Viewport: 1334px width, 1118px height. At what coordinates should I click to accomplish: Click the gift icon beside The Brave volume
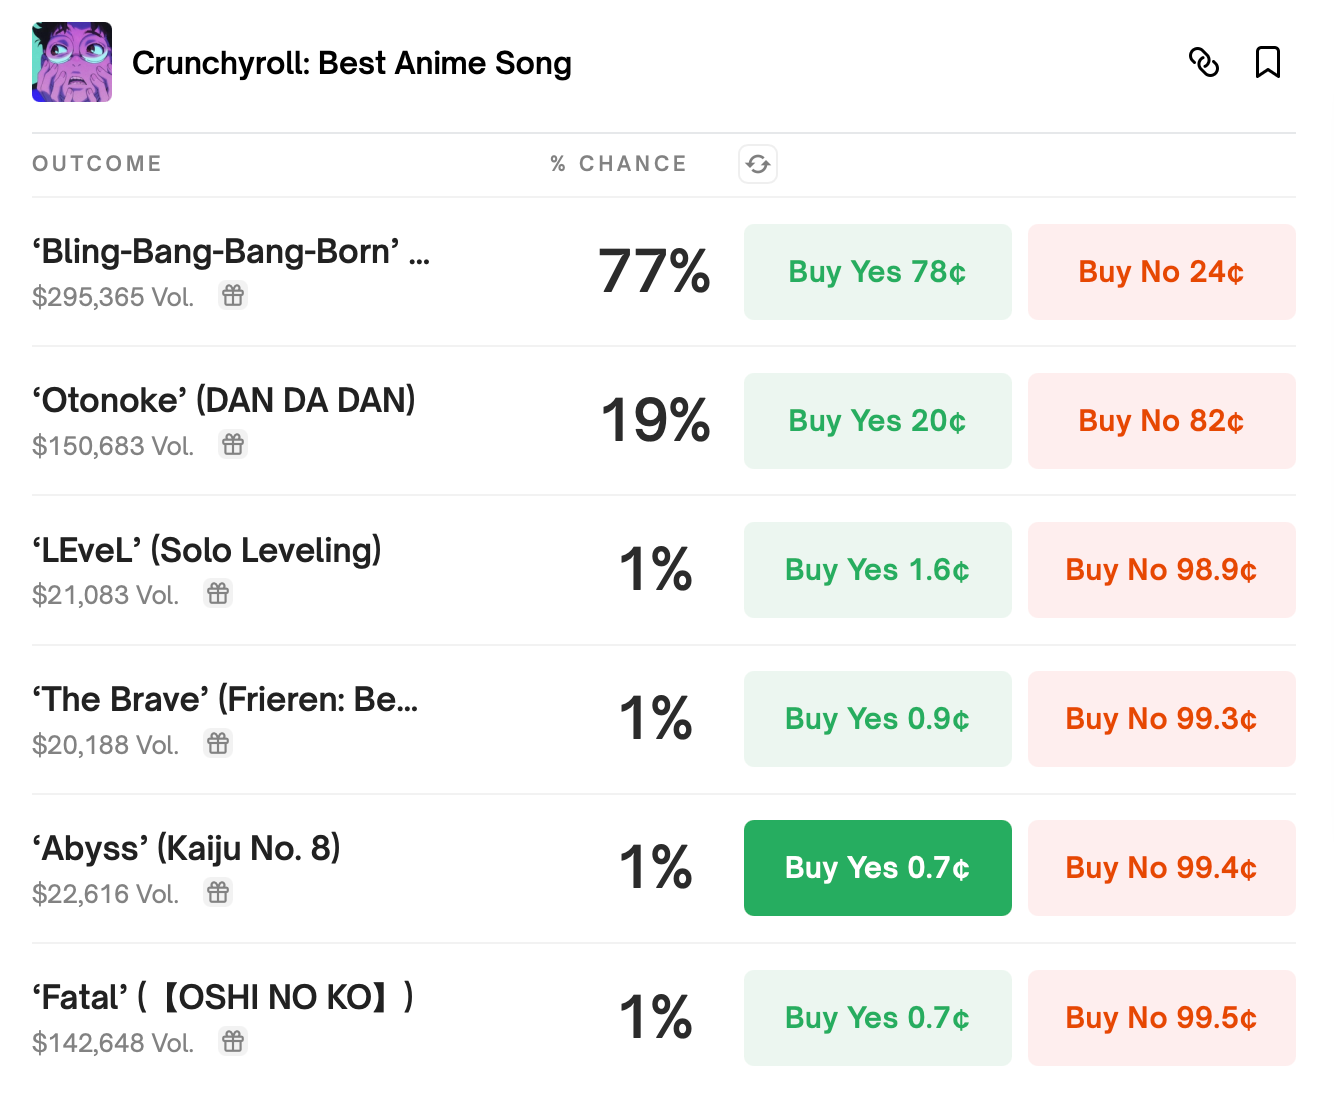tap(218, 744)
